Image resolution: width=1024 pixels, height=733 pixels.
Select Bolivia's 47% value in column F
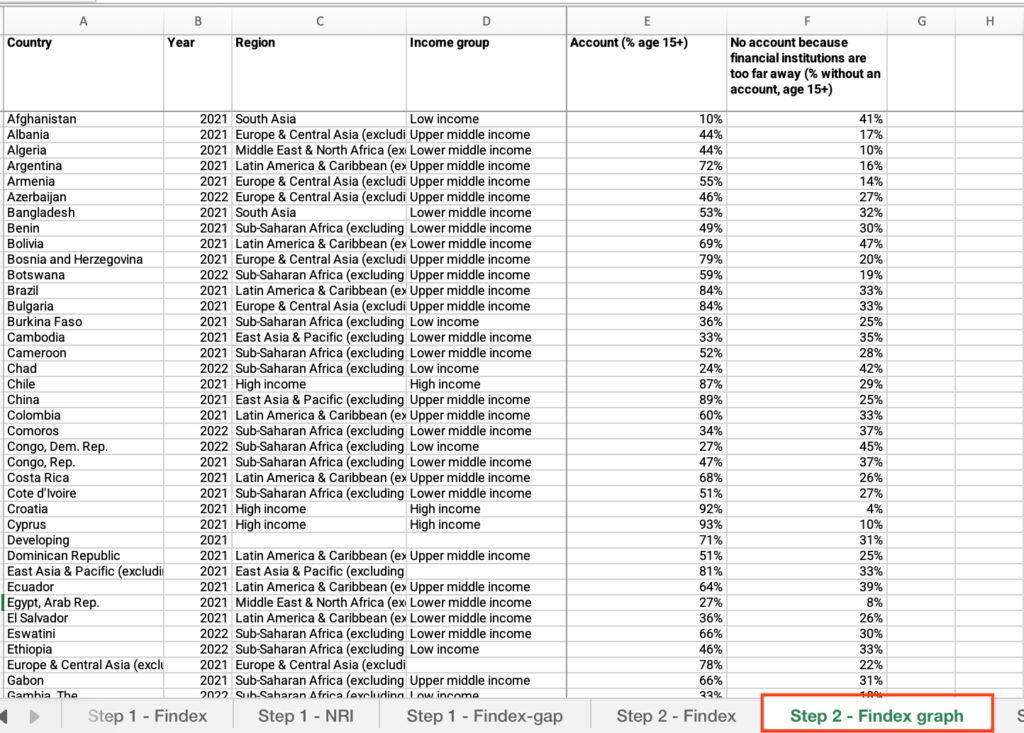point(807,244)
